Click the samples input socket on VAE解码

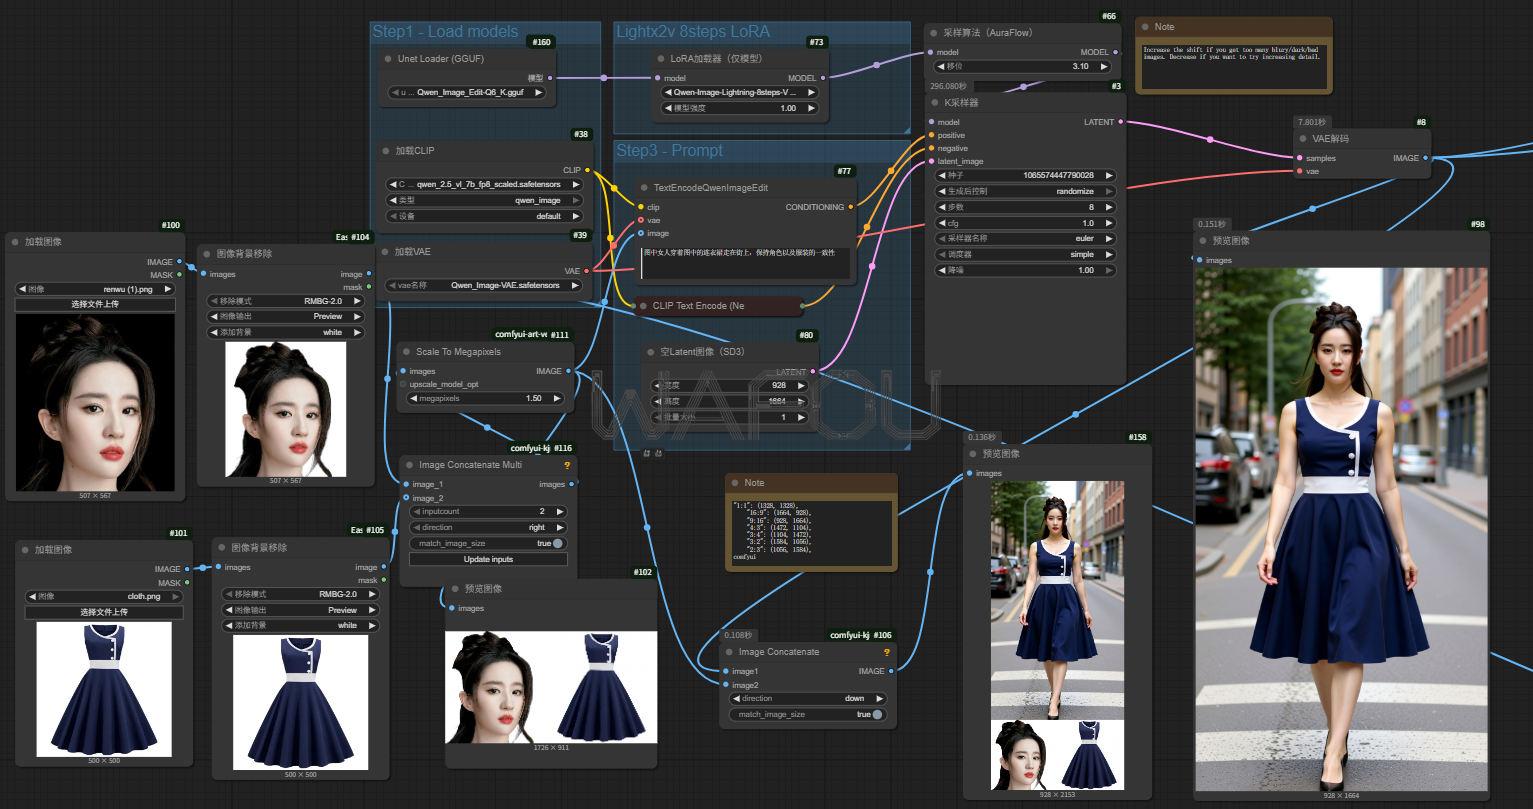1299,158
